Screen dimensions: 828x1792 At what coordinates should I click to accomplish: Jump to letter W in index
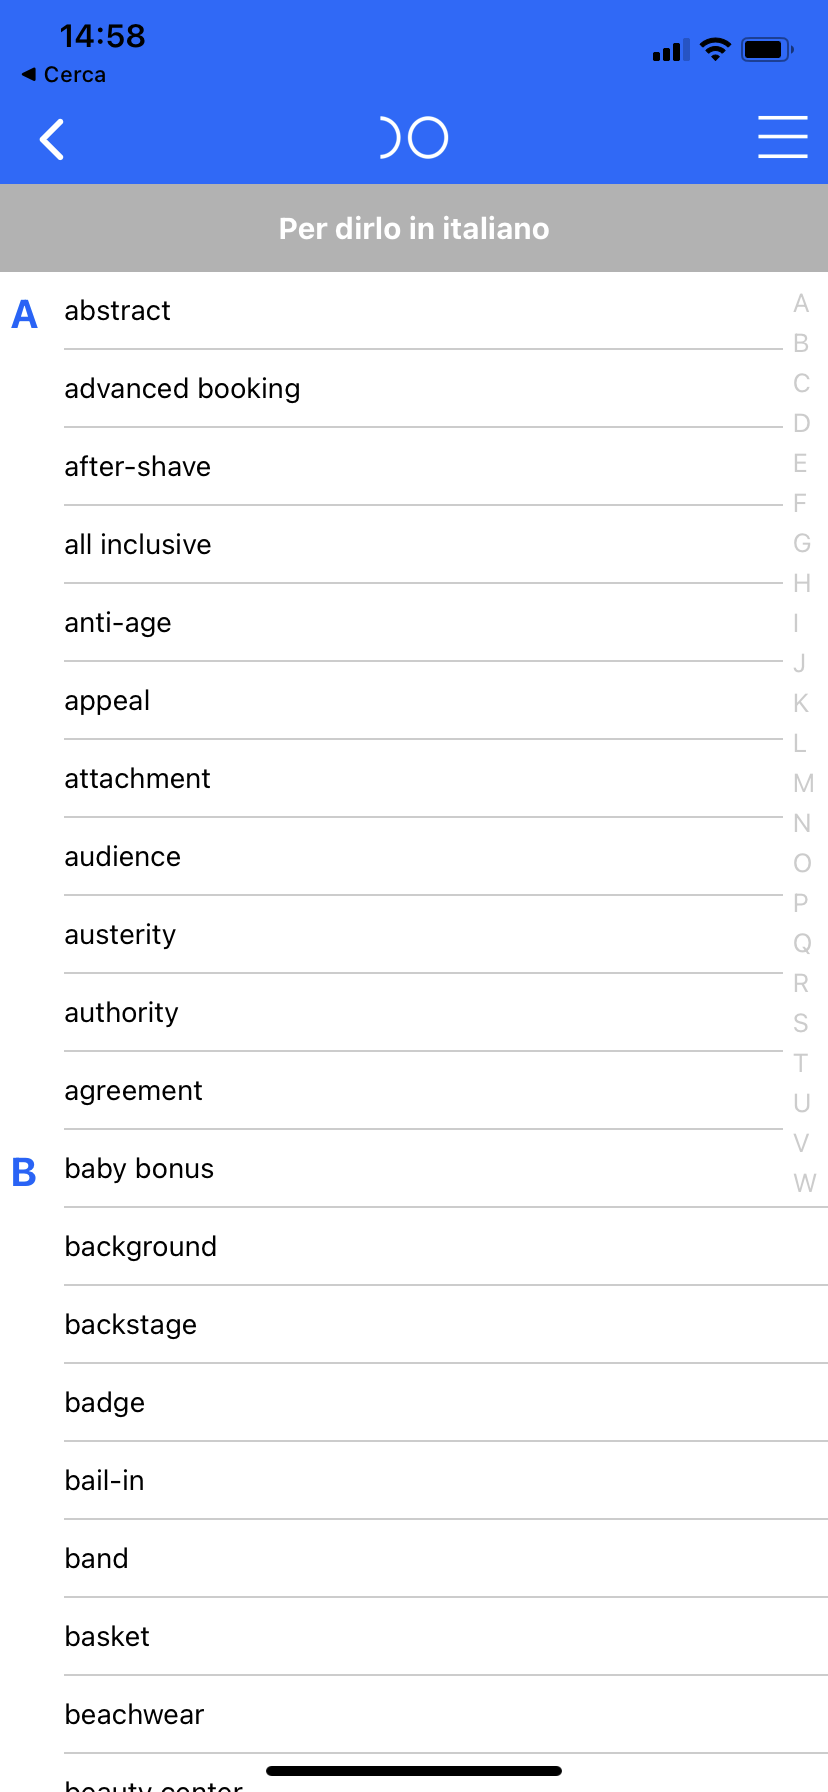coord(804,1183)
